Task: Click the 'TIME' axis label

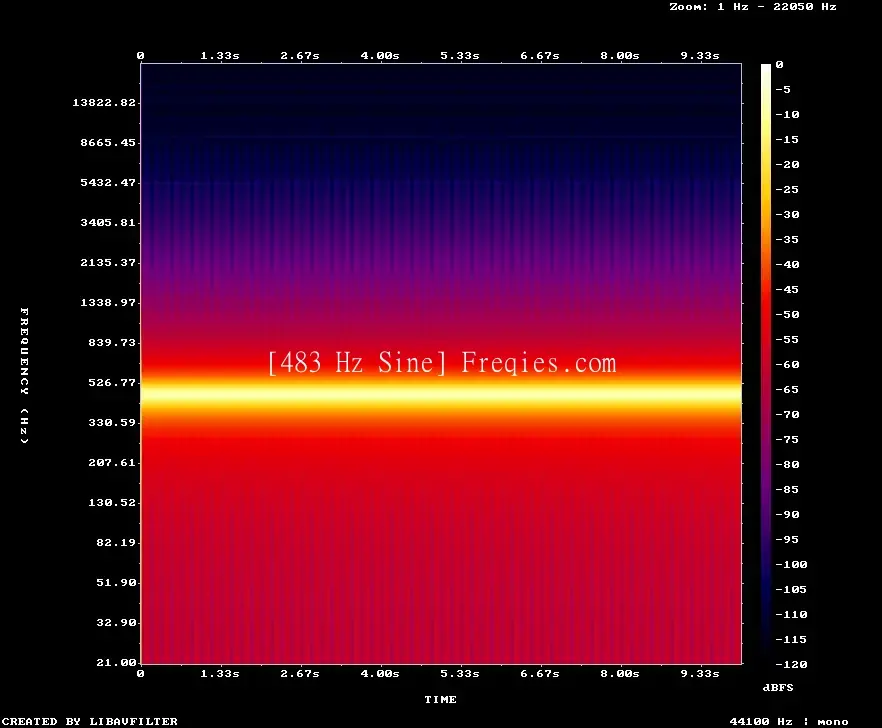Action: 440,699
